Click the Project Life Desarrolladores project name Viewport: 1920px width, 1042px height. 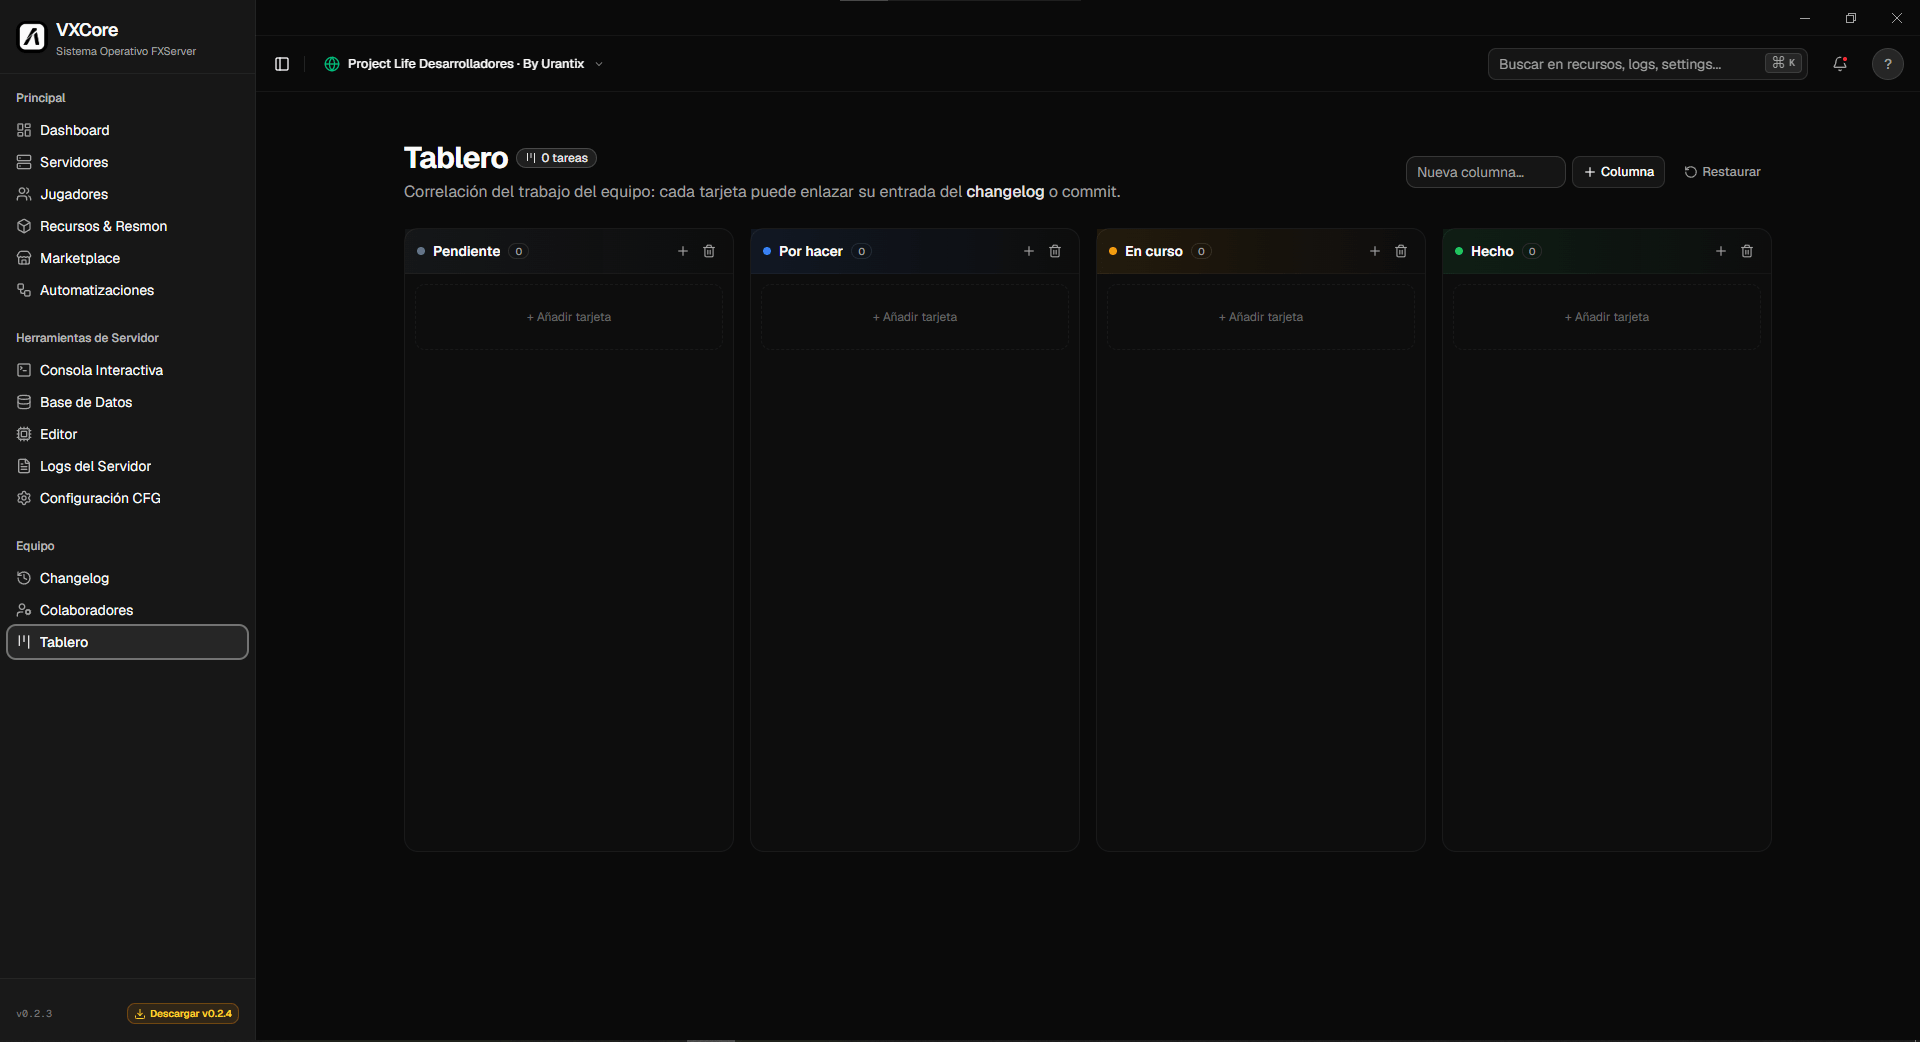(x=466, y=64)
